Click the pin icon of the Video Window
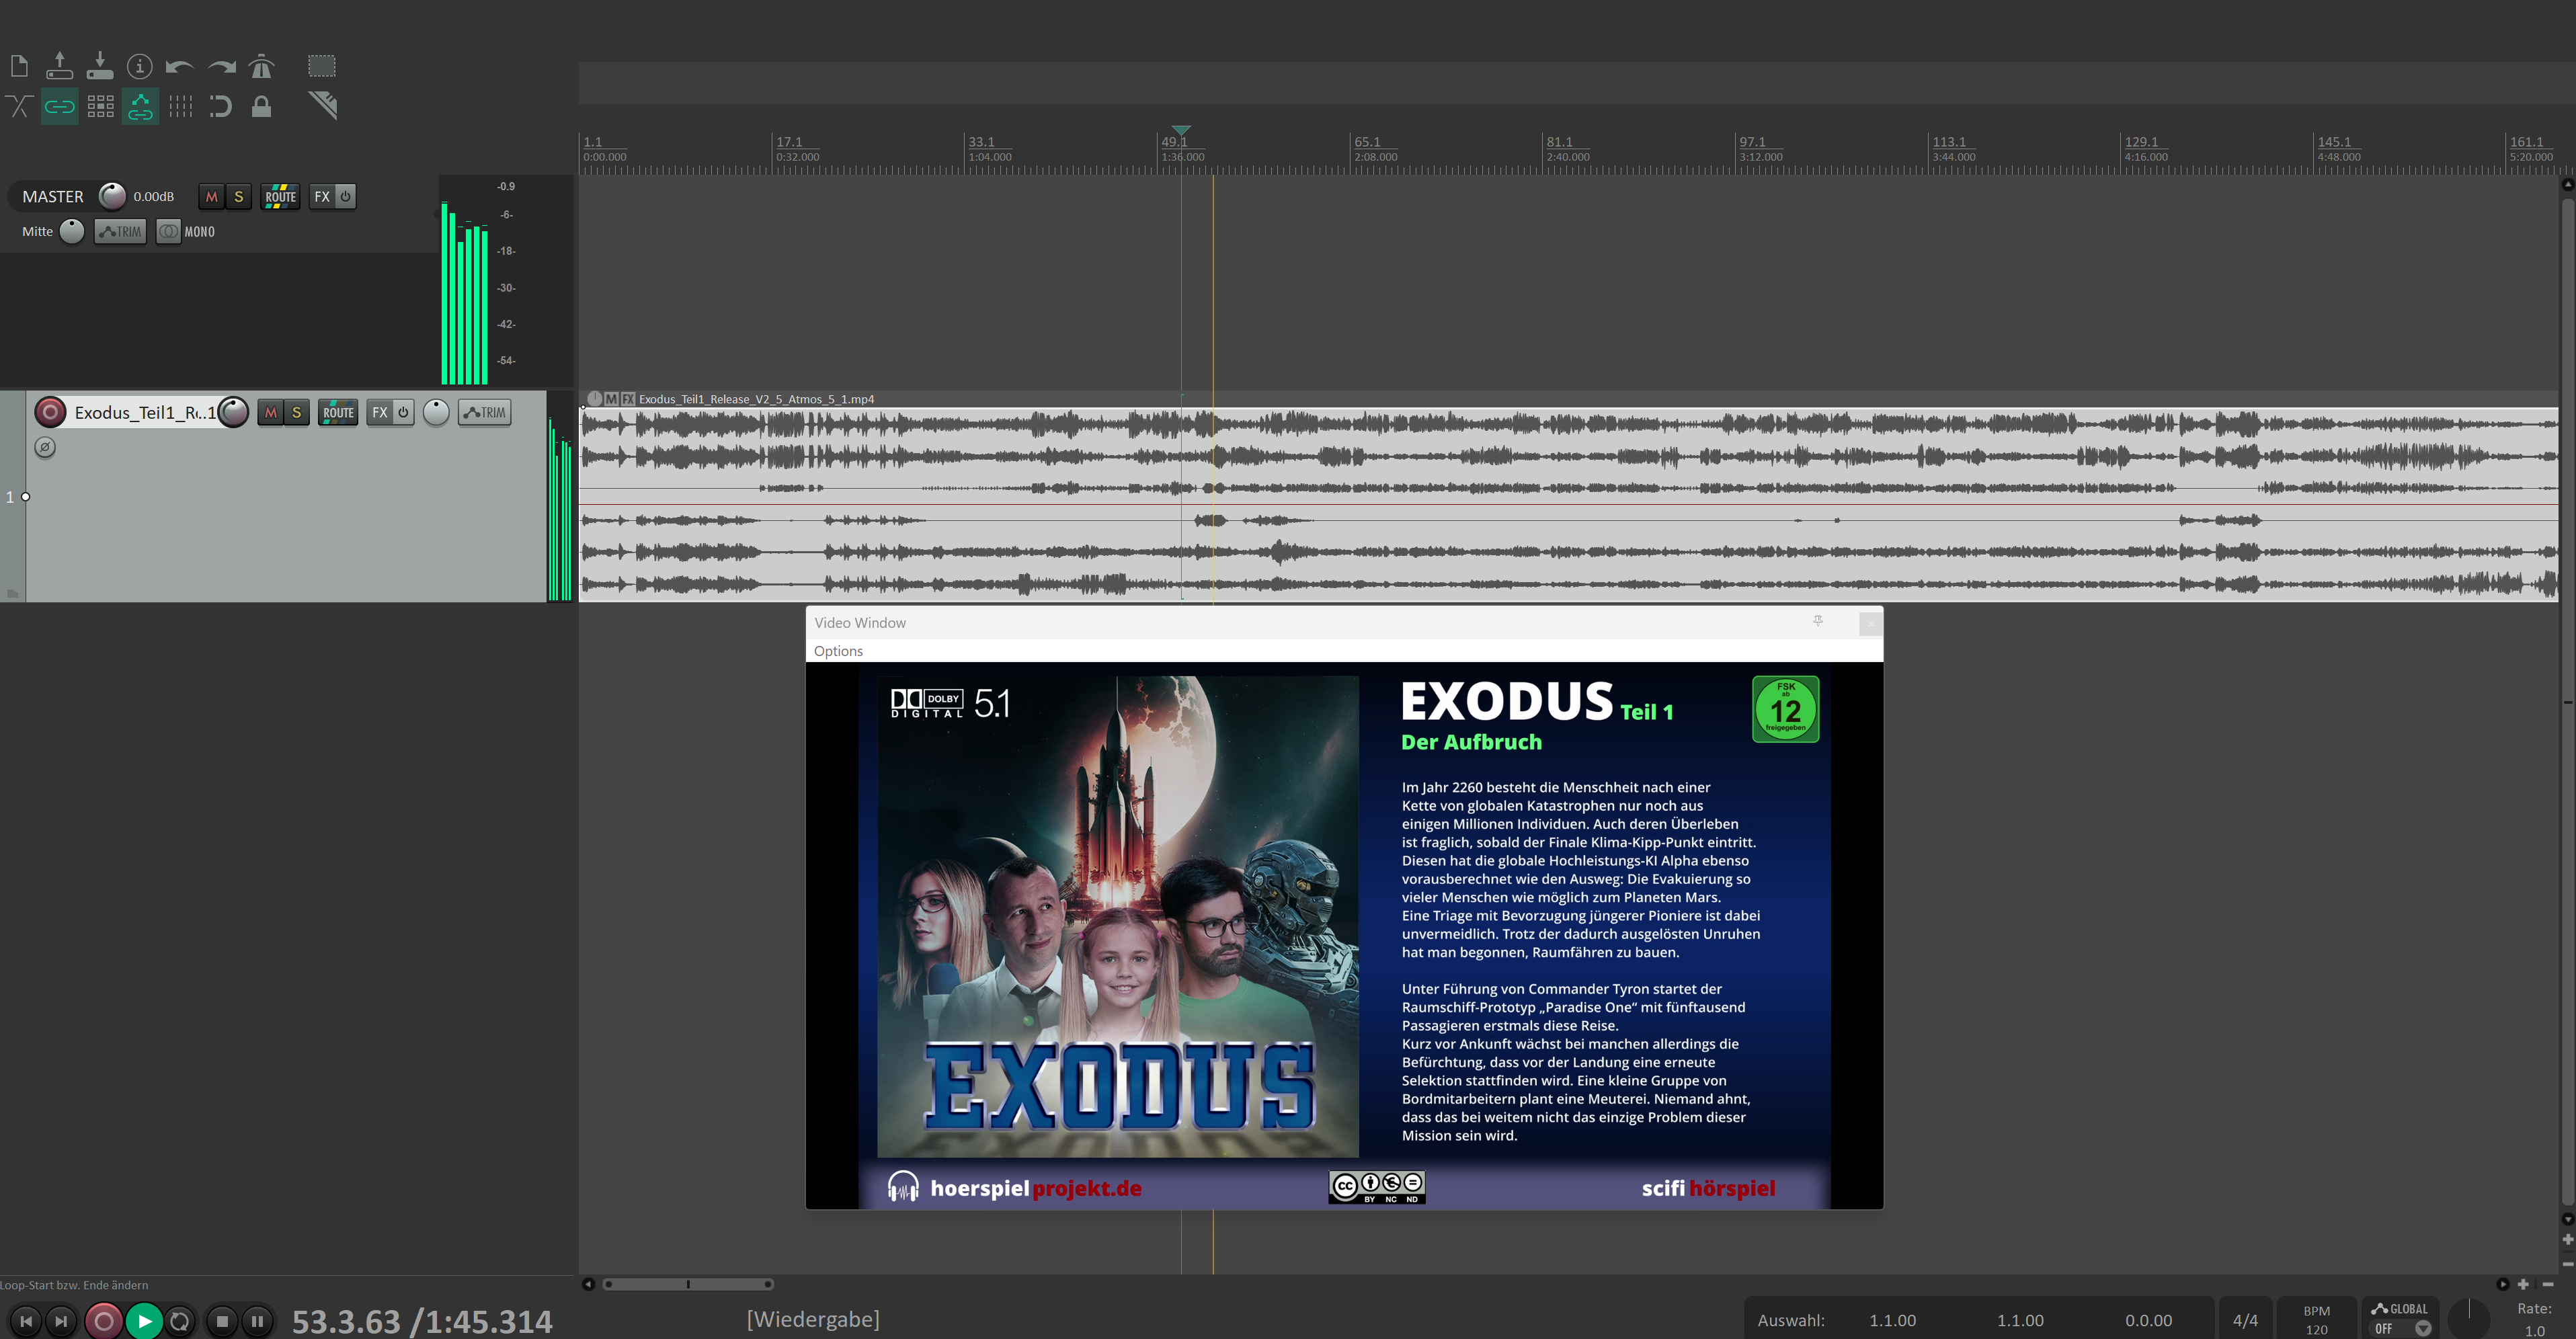 [1818, 621]
